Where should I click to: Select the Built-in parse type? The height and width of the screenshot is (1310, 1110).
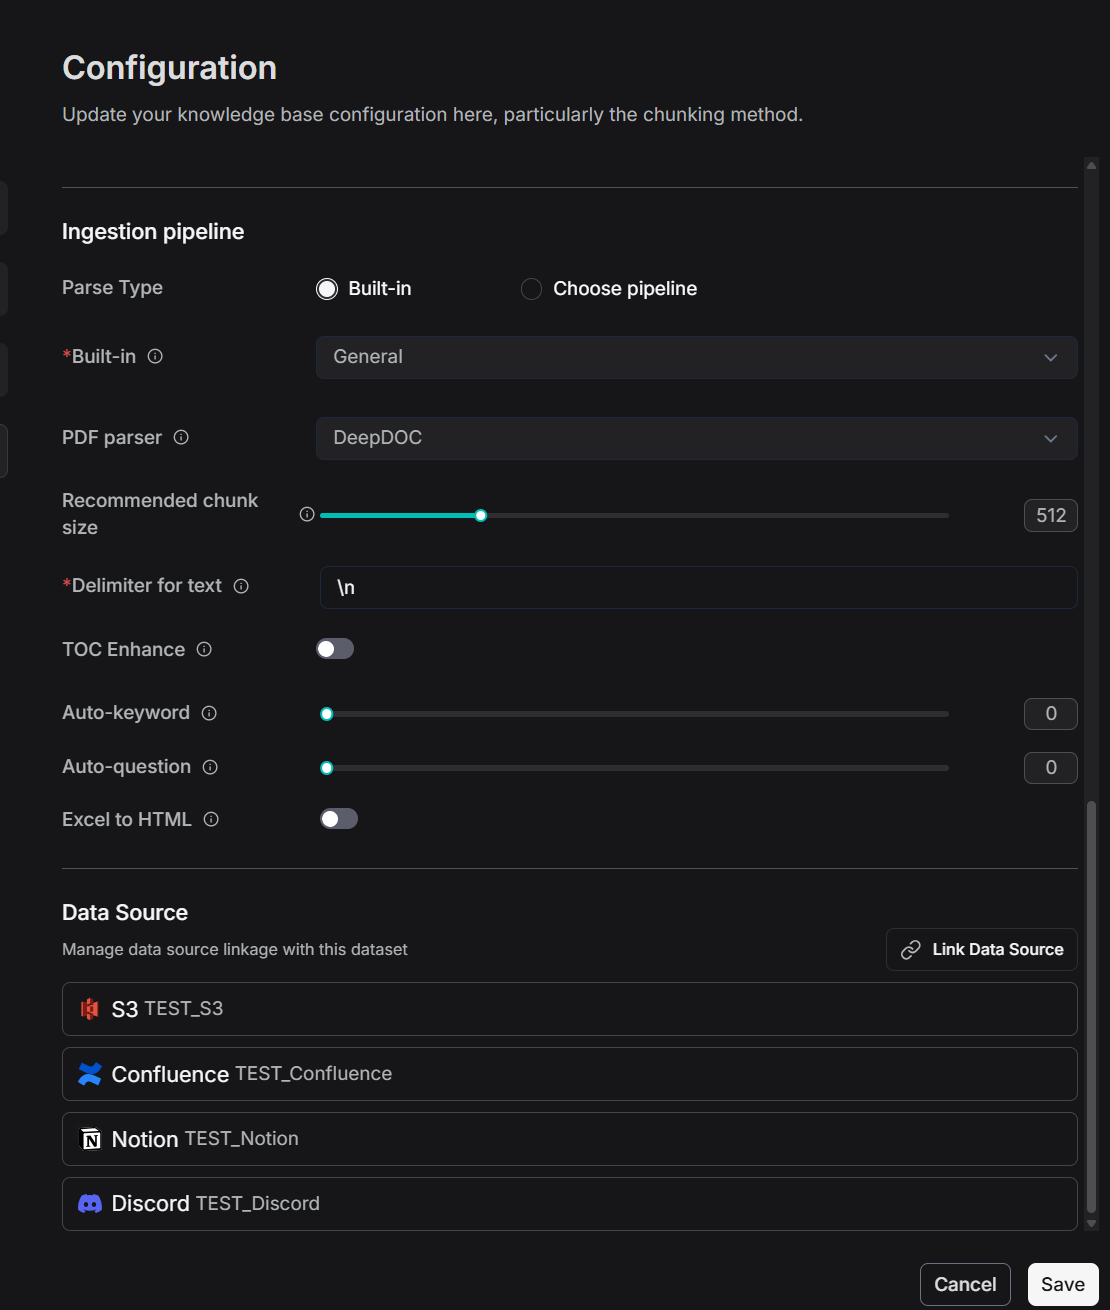[326, 288]
